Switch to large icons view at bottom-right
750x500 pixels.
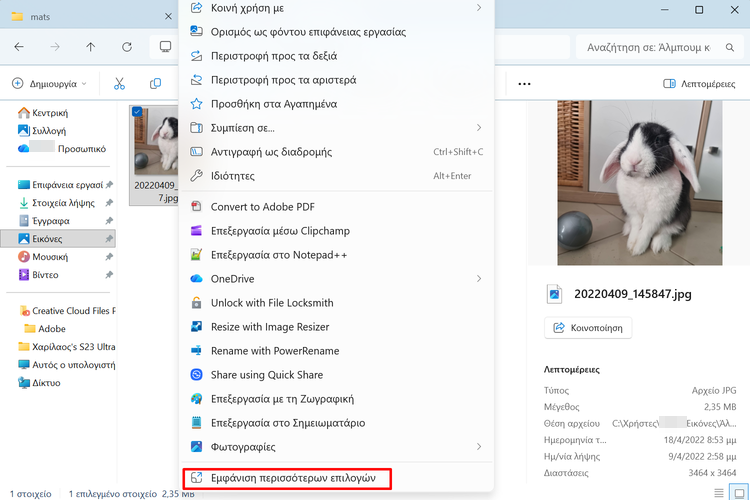tap(738, 493)
